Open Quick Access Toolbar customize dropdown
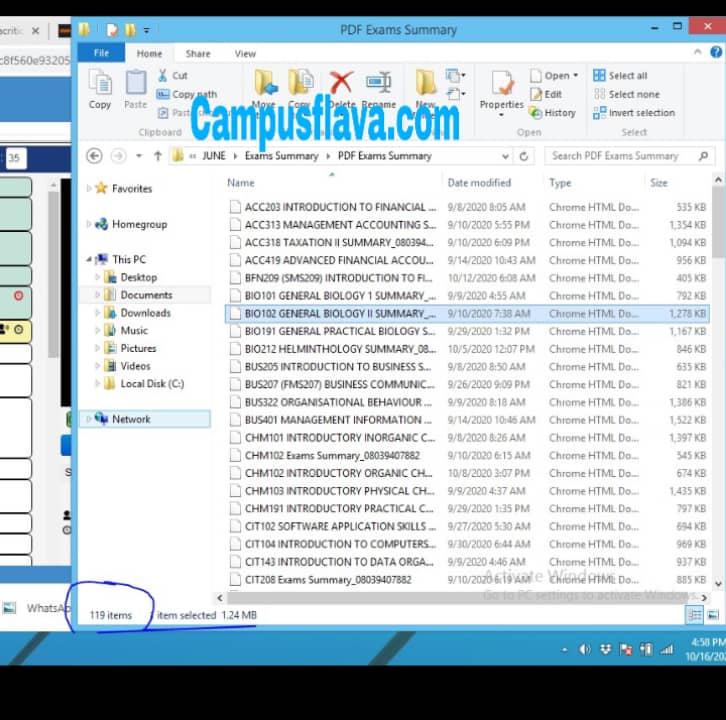The height and width of the screenshot is (720, 726). pos(146,31)
